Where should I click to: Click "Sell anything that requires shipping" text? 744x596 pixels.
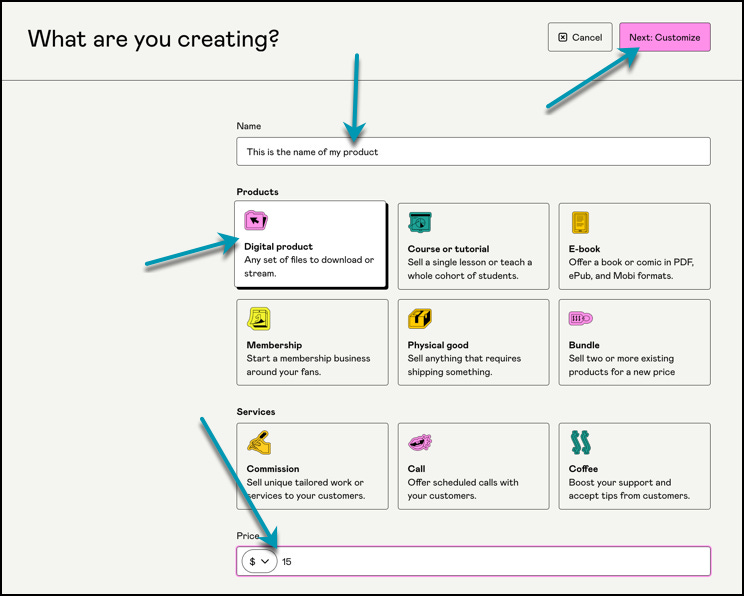[464, 365]
